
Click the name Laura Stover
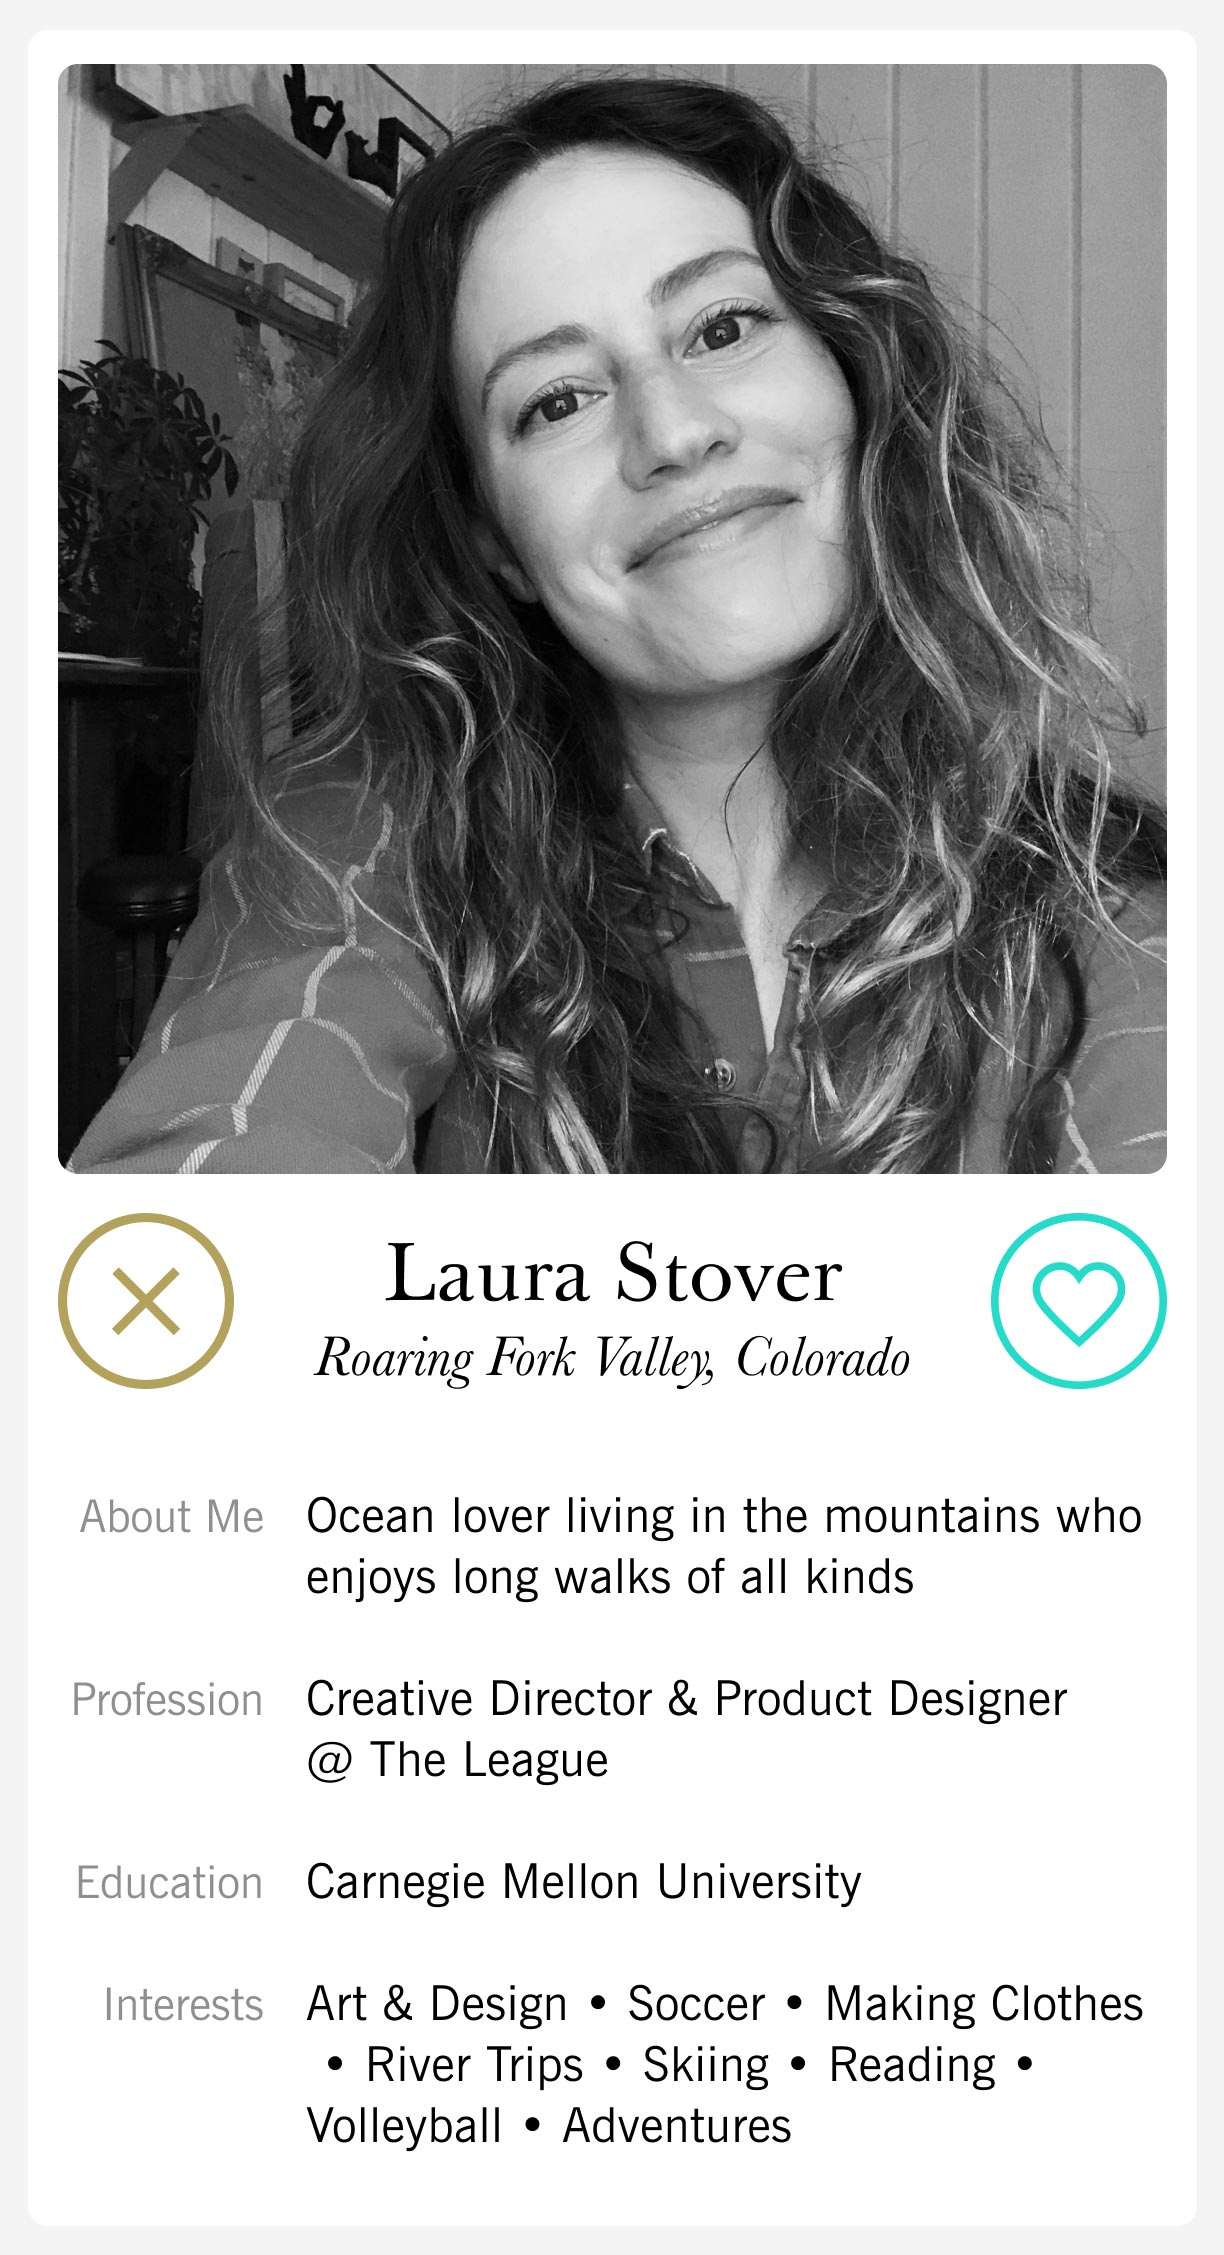click(x=613, y=1274)
